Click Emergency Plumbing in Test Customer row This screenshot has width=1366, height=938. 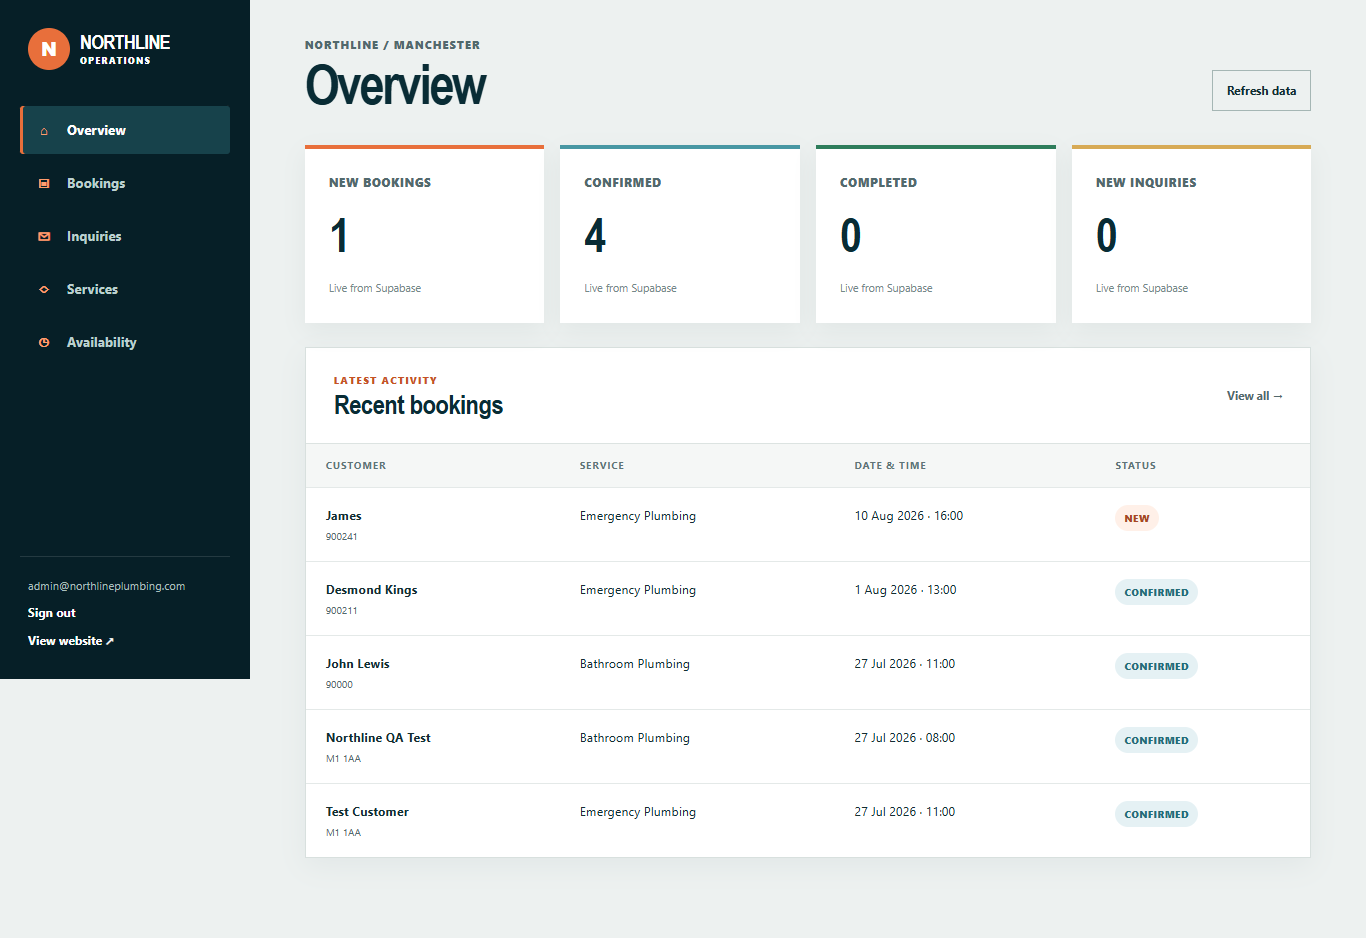[x=638, y=812]
